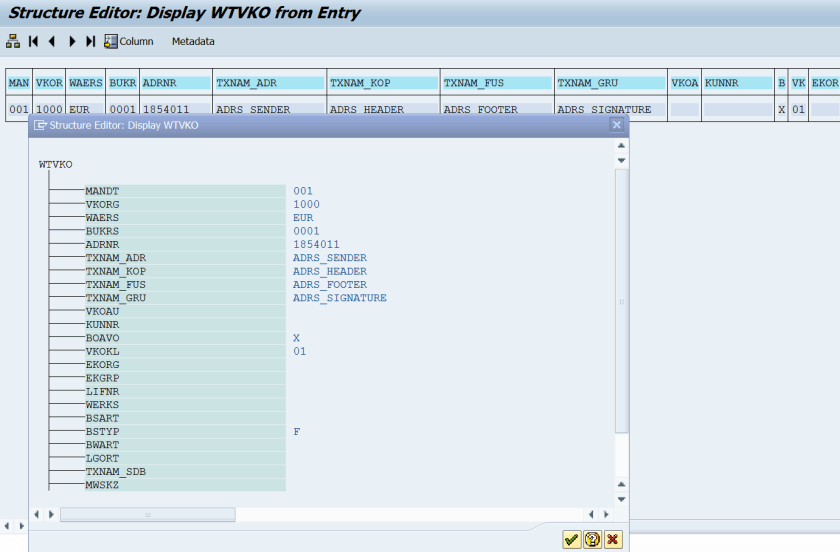840x552 pixels.
Task: Go to the next entry
Action: click(72, 41)
